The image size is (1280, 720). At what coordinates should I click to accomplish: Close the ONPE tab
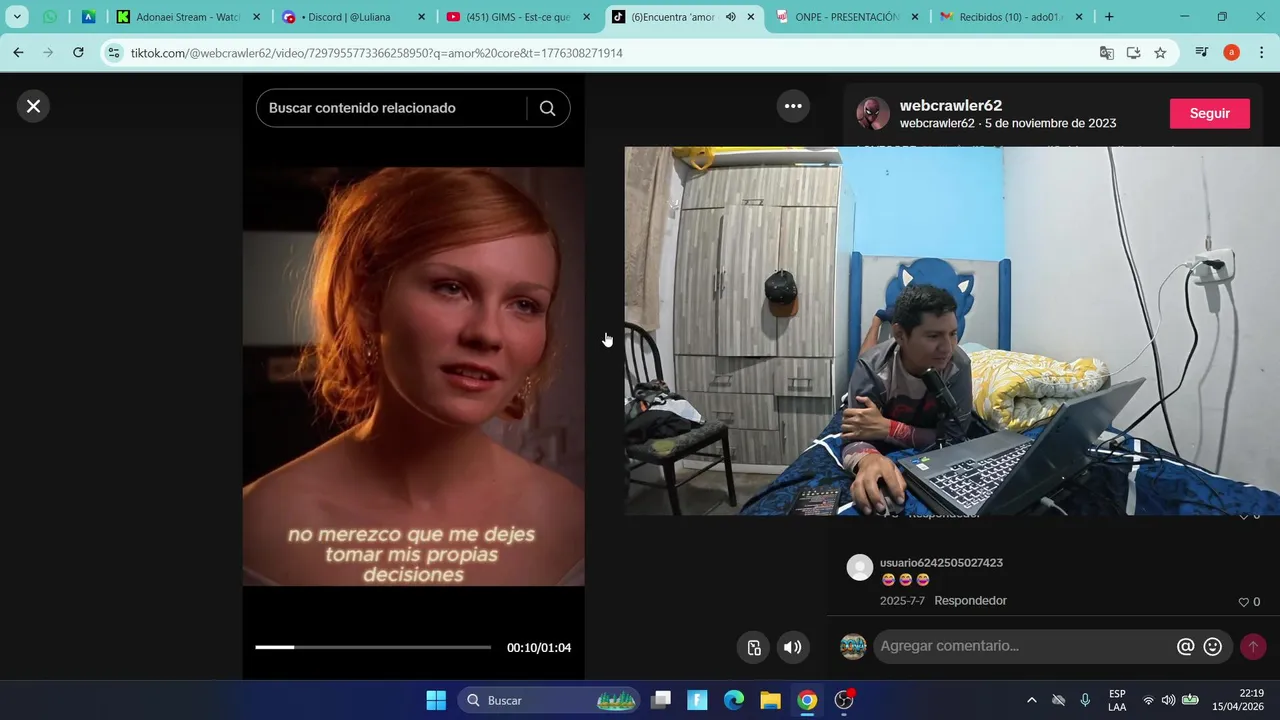[x=915, y=17]
